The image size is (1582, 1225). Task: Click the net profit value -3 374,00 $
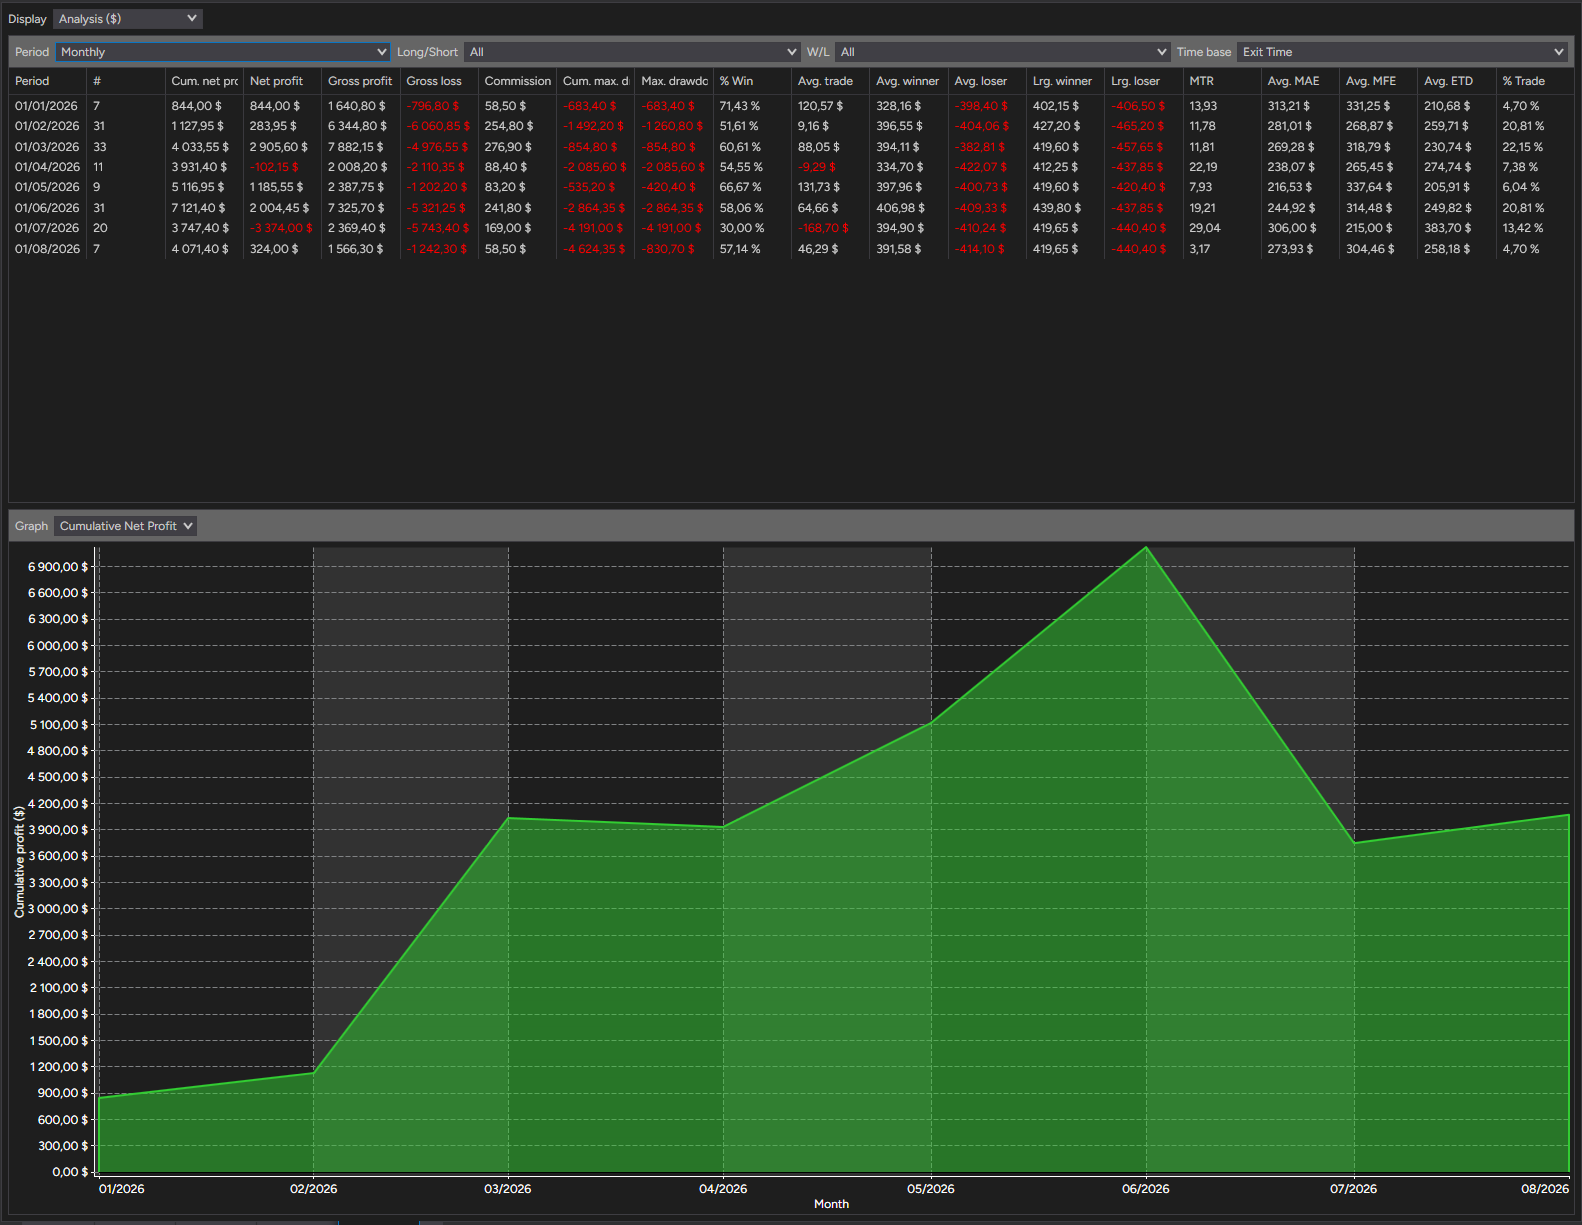pos(281,228)
